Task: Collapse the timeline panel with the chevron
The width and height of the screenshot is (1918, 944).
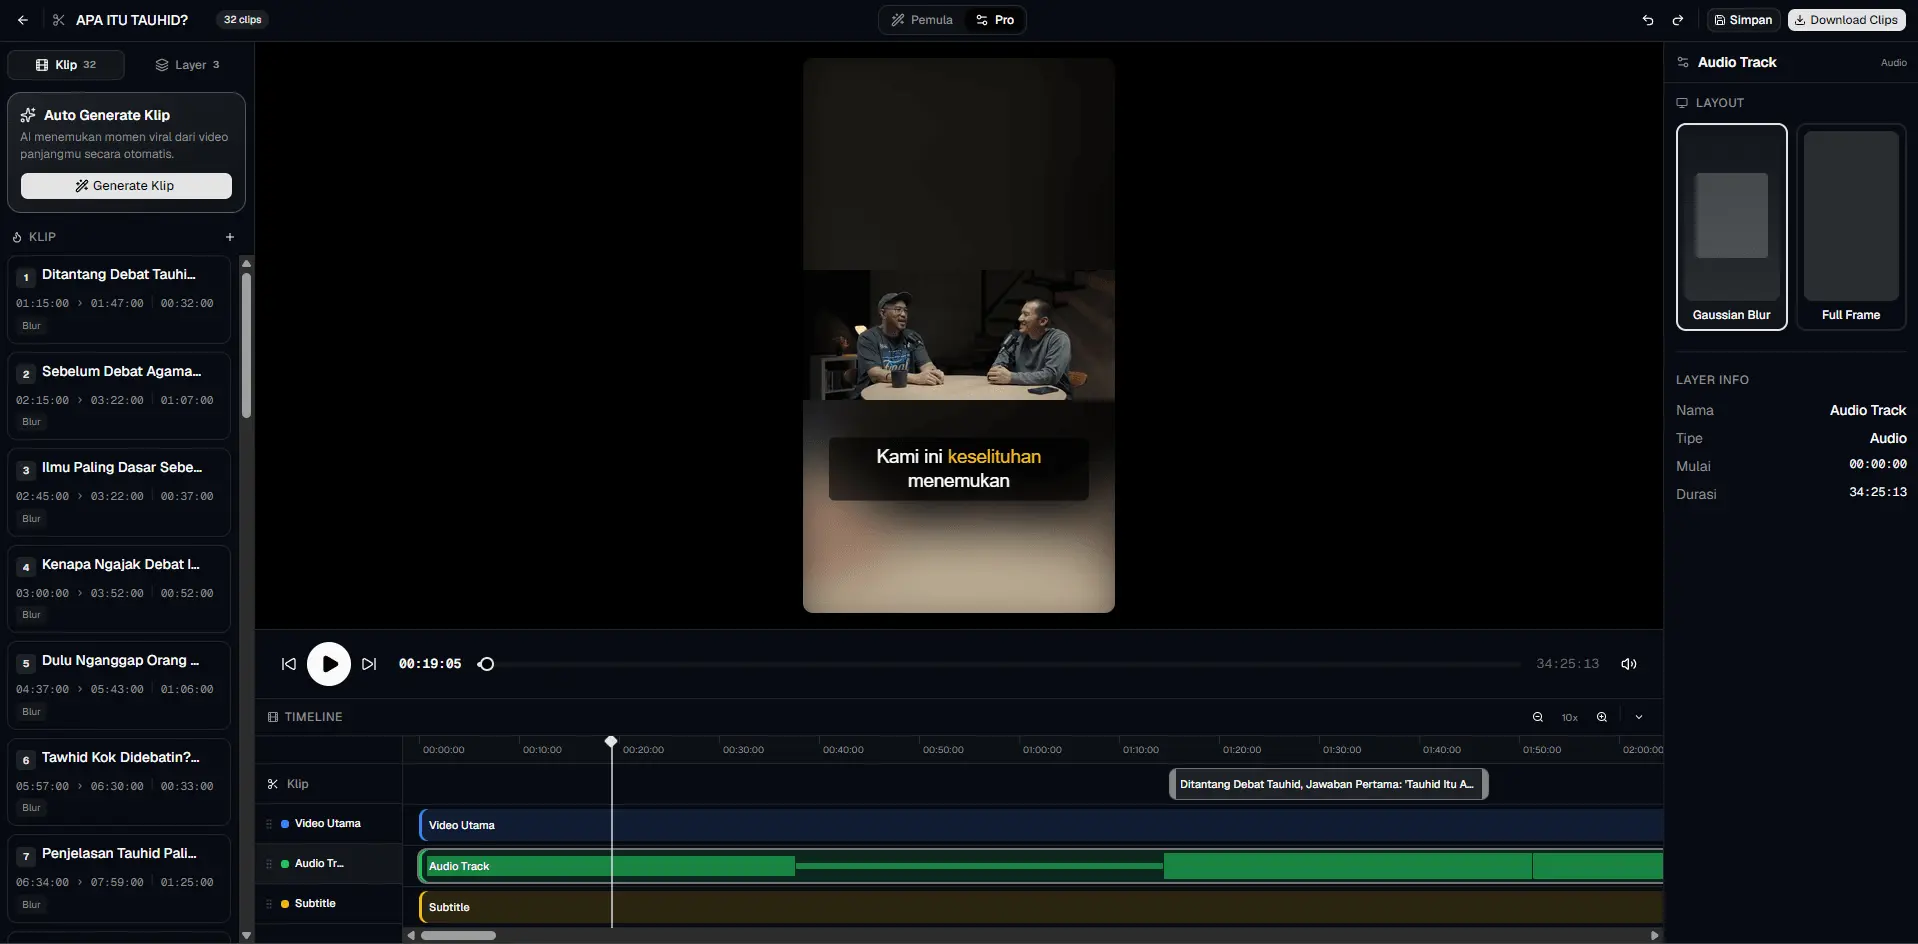Action: click(x=1639, y=717)
